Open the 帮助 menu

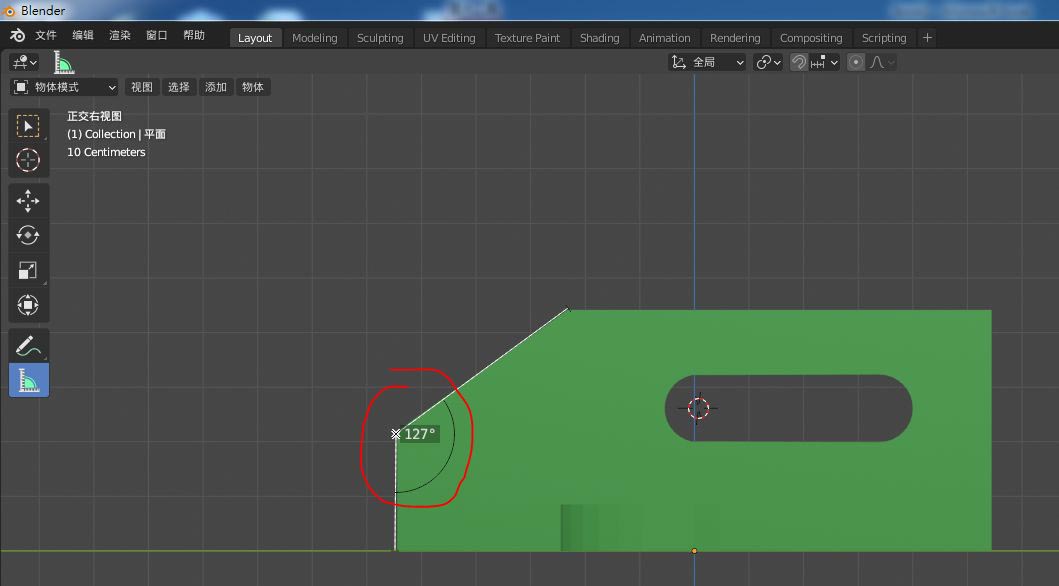(x=194, y=35)
